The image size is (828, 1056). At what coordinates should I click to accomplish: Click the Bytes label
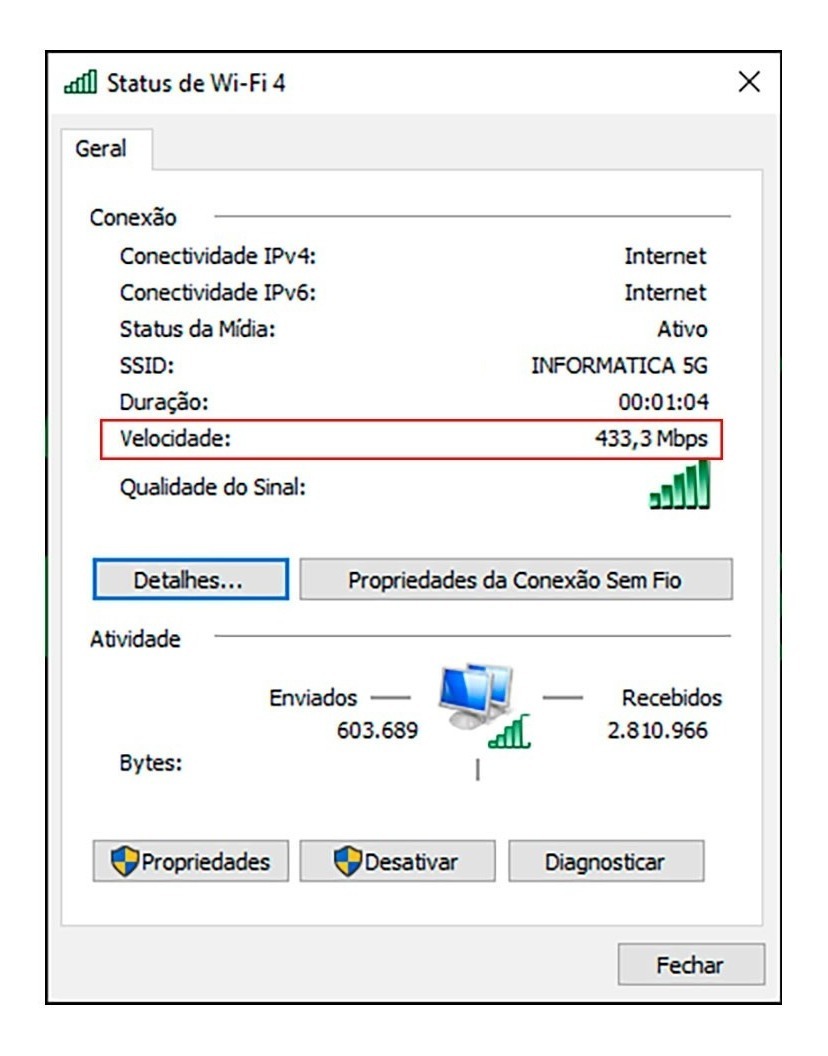(151, 763)
